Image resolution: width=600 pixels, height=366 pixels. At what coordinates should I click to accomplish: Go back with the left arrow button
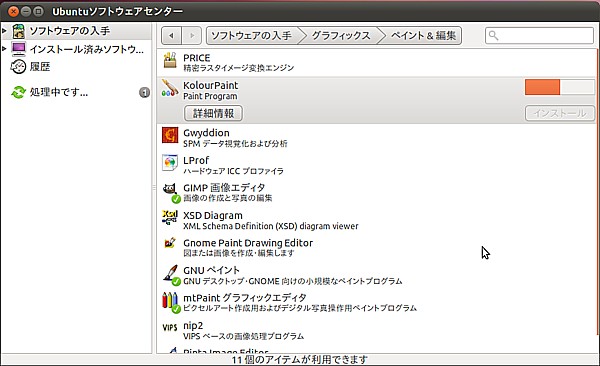click(x=171, y=36)
